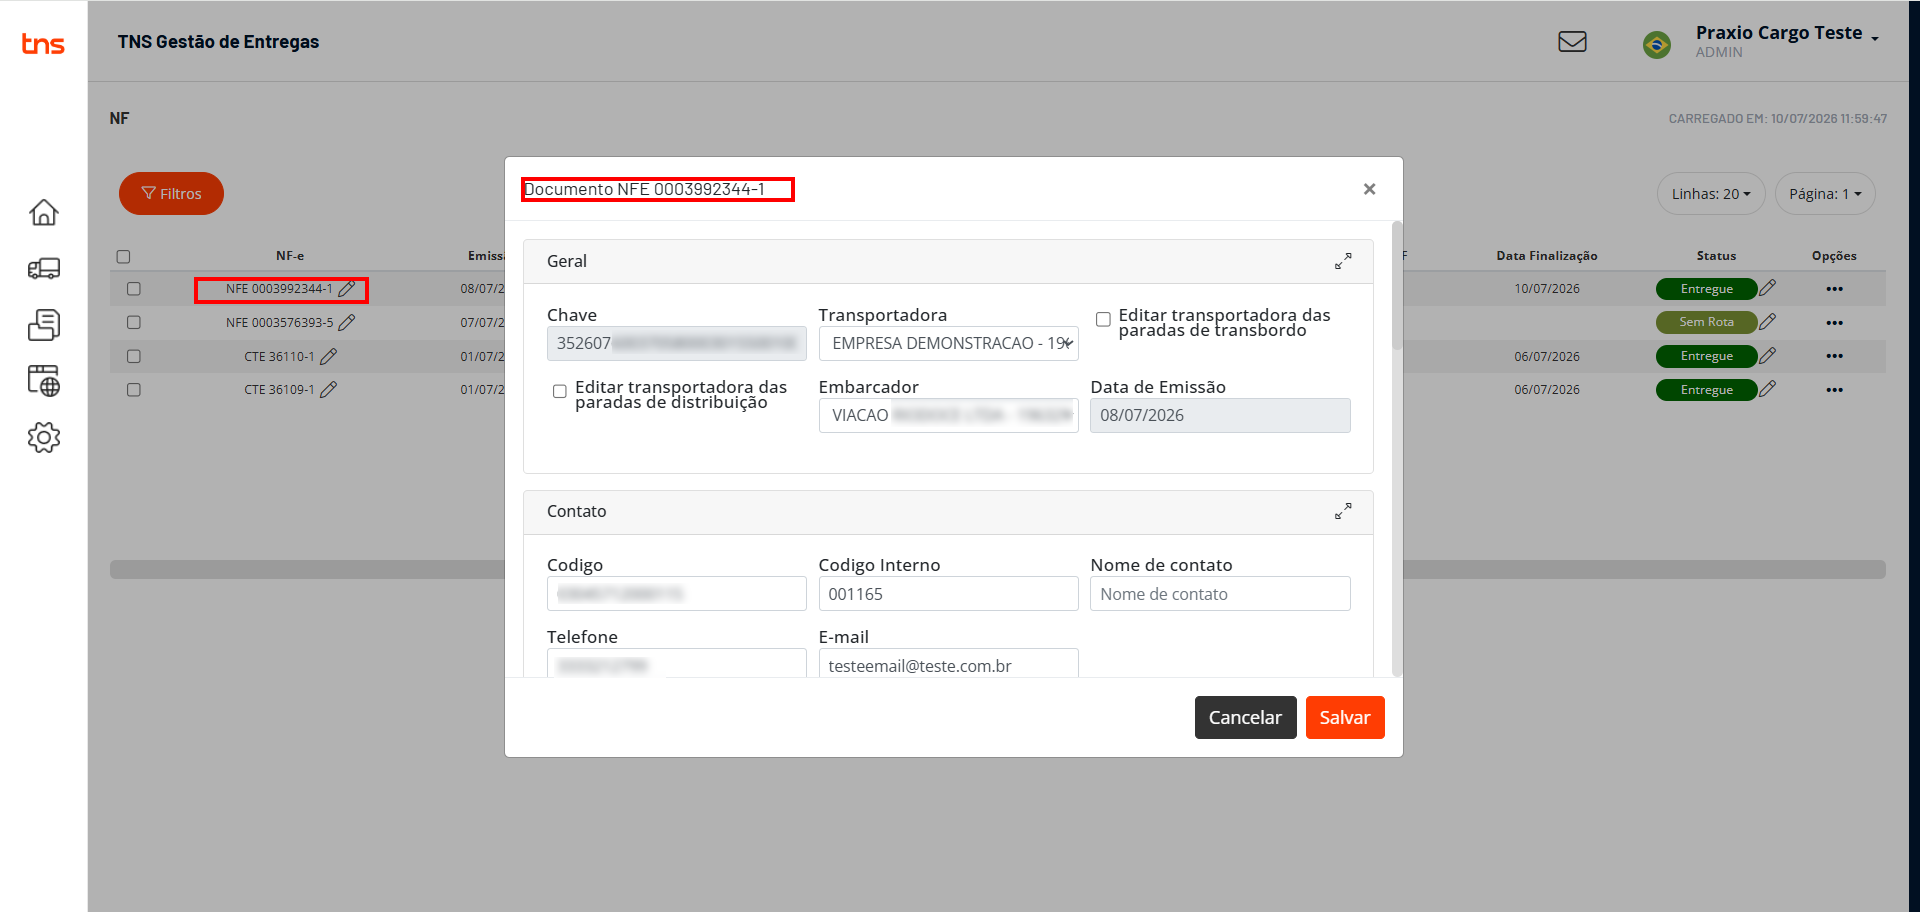This screenshot has height=912, width=1920.
Task: Click the Opções column header
Action: point(1834,256)
